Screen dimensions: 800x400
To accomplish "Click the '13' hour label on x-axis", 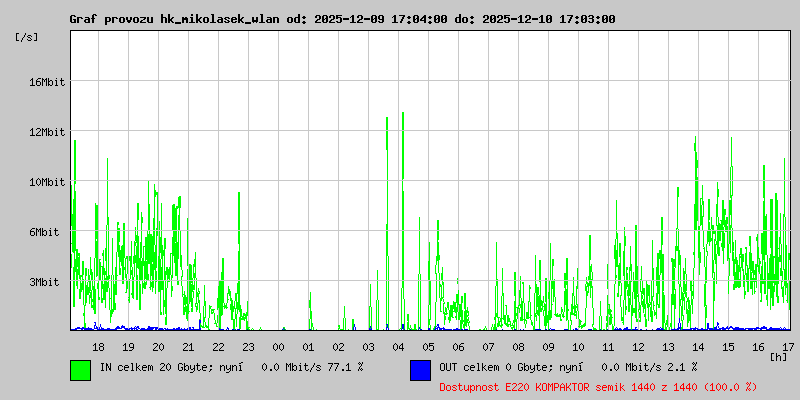I will point(668,347).
